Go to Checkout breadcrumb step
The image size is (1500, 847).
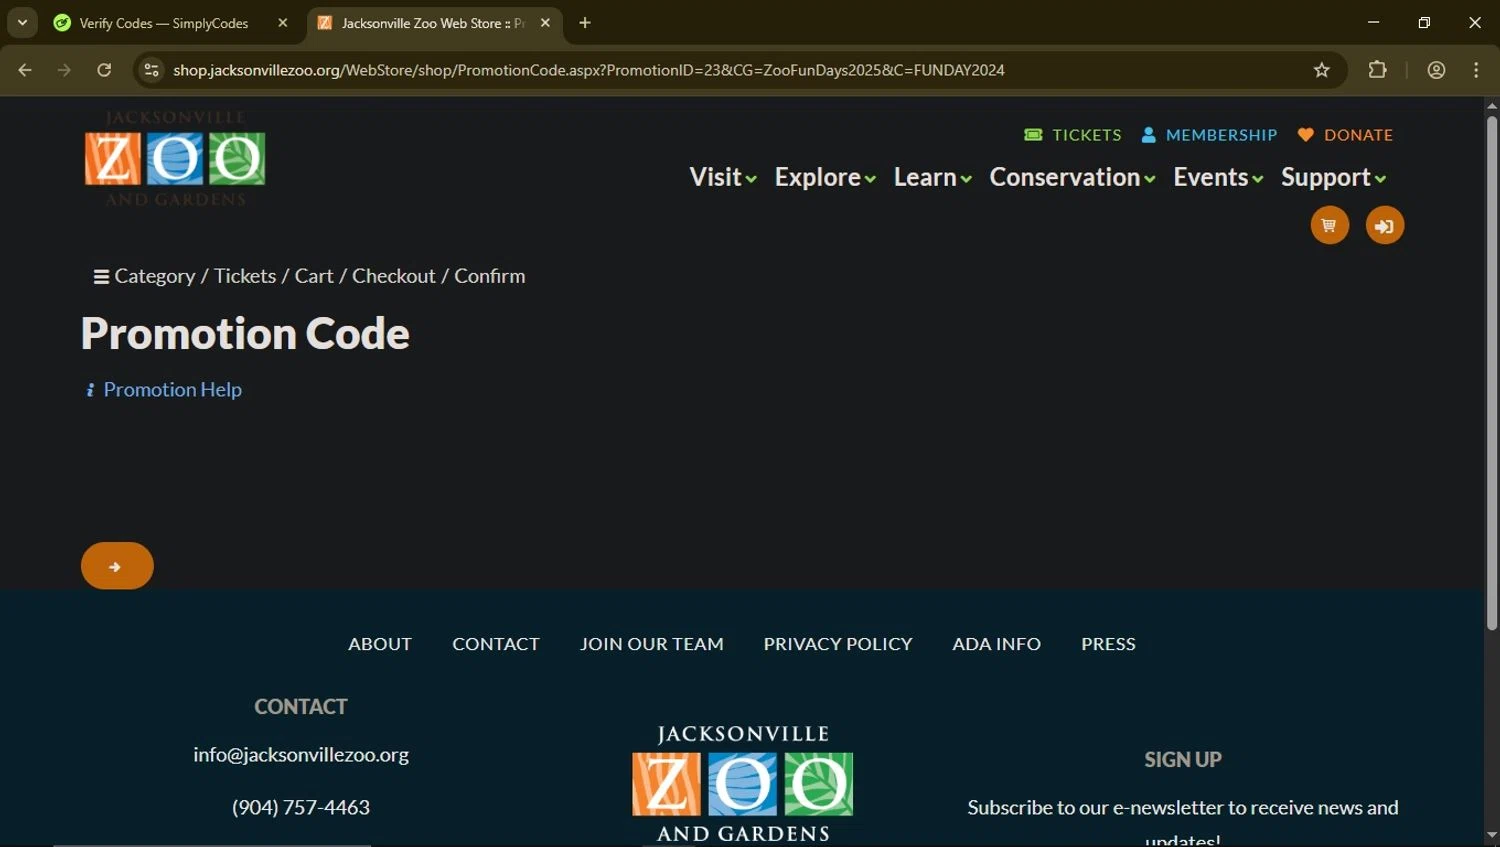(394, 276)
